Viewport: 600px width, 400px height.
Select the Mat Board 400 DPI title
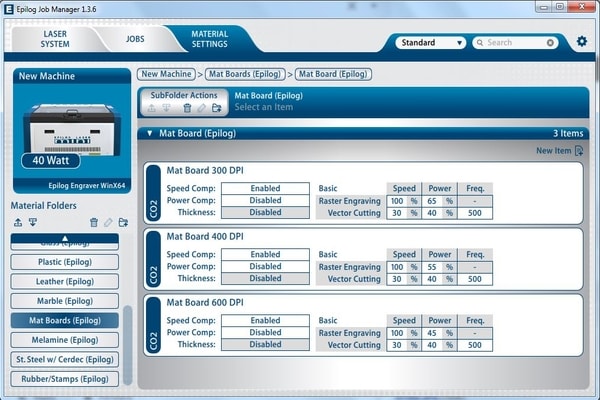[205, 237]
